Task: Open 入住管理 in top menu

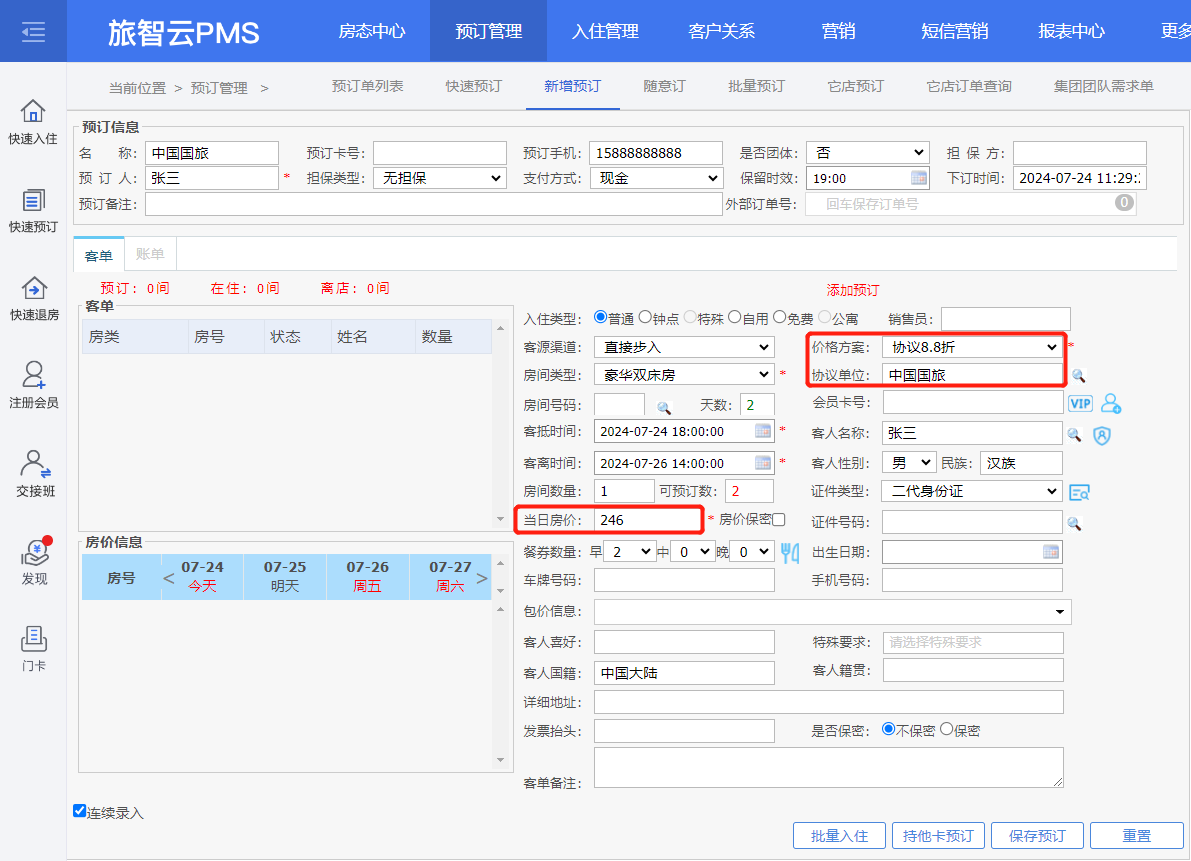Action: click(605, 31)
